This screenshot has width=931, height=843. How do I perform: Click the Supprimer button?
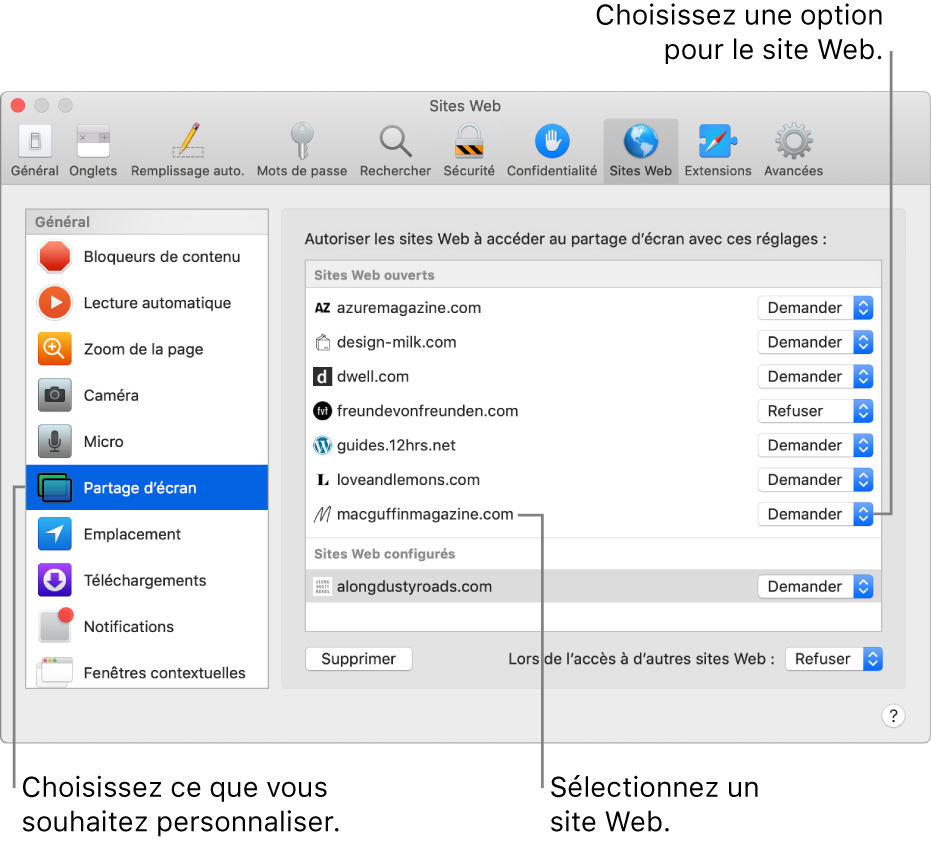coord(358,659)
